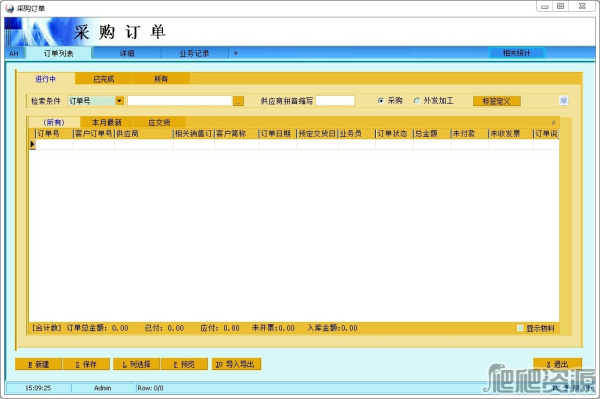The width and height of the screenshot is (600, 399).
Task: Click the small pin icon above grid
Action: (x=553, y=122)
